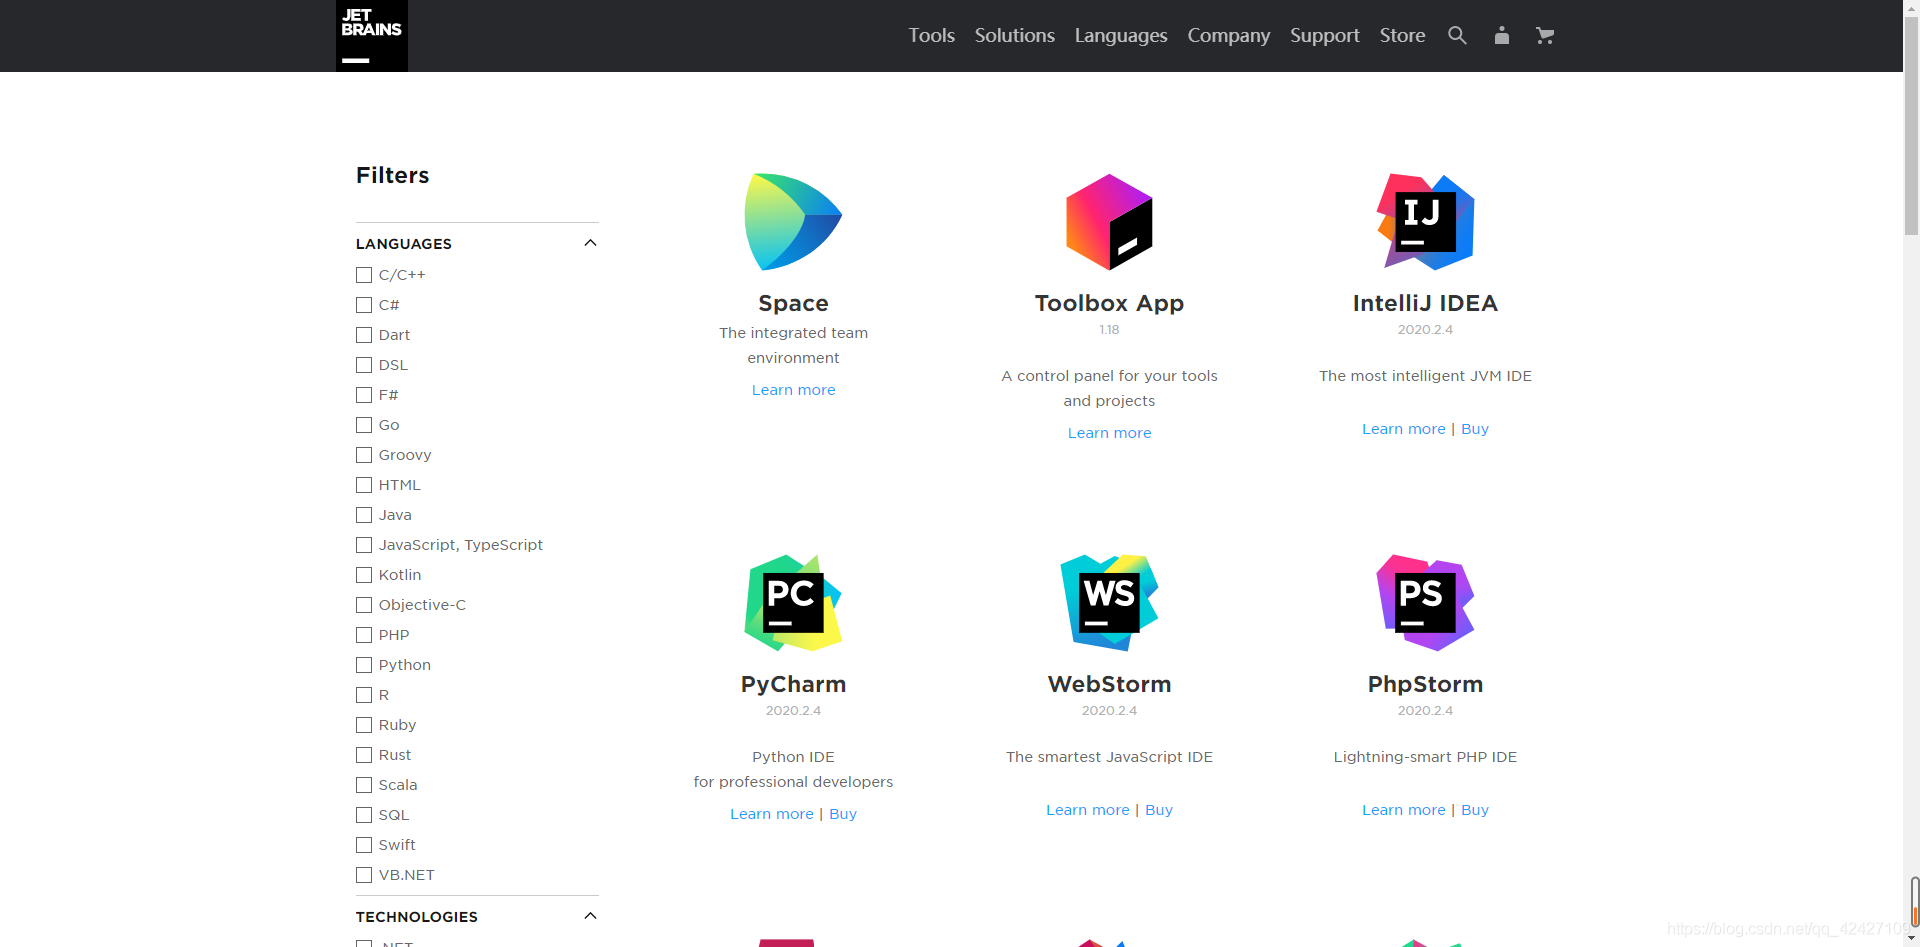Tick the Rust filter checkbox

[364, 755]
